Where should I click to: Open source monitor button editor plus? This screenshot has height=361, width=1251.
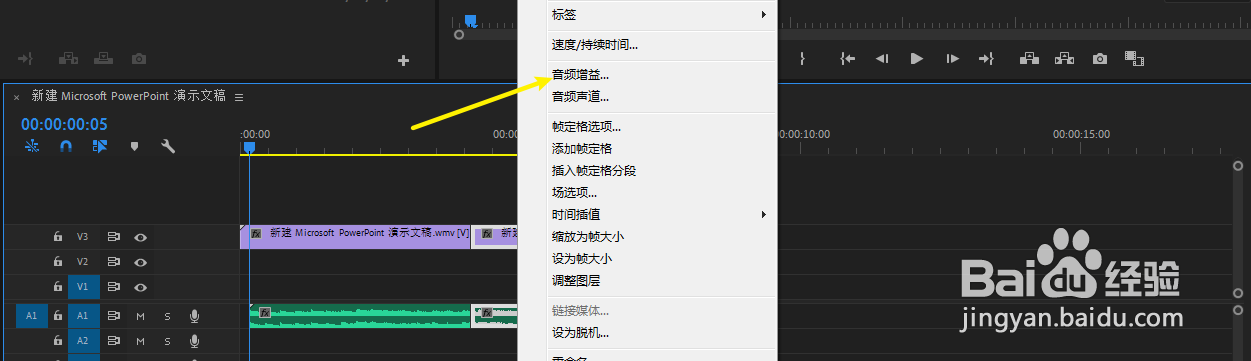click(x=404, y=60)
